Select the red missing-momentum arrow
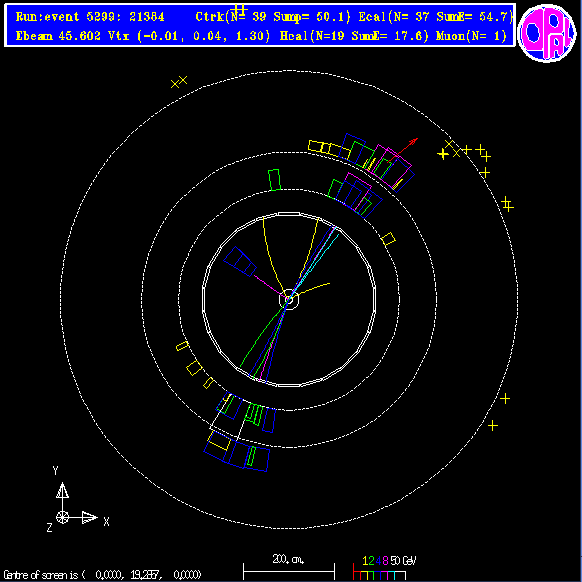 pos(403,150)
